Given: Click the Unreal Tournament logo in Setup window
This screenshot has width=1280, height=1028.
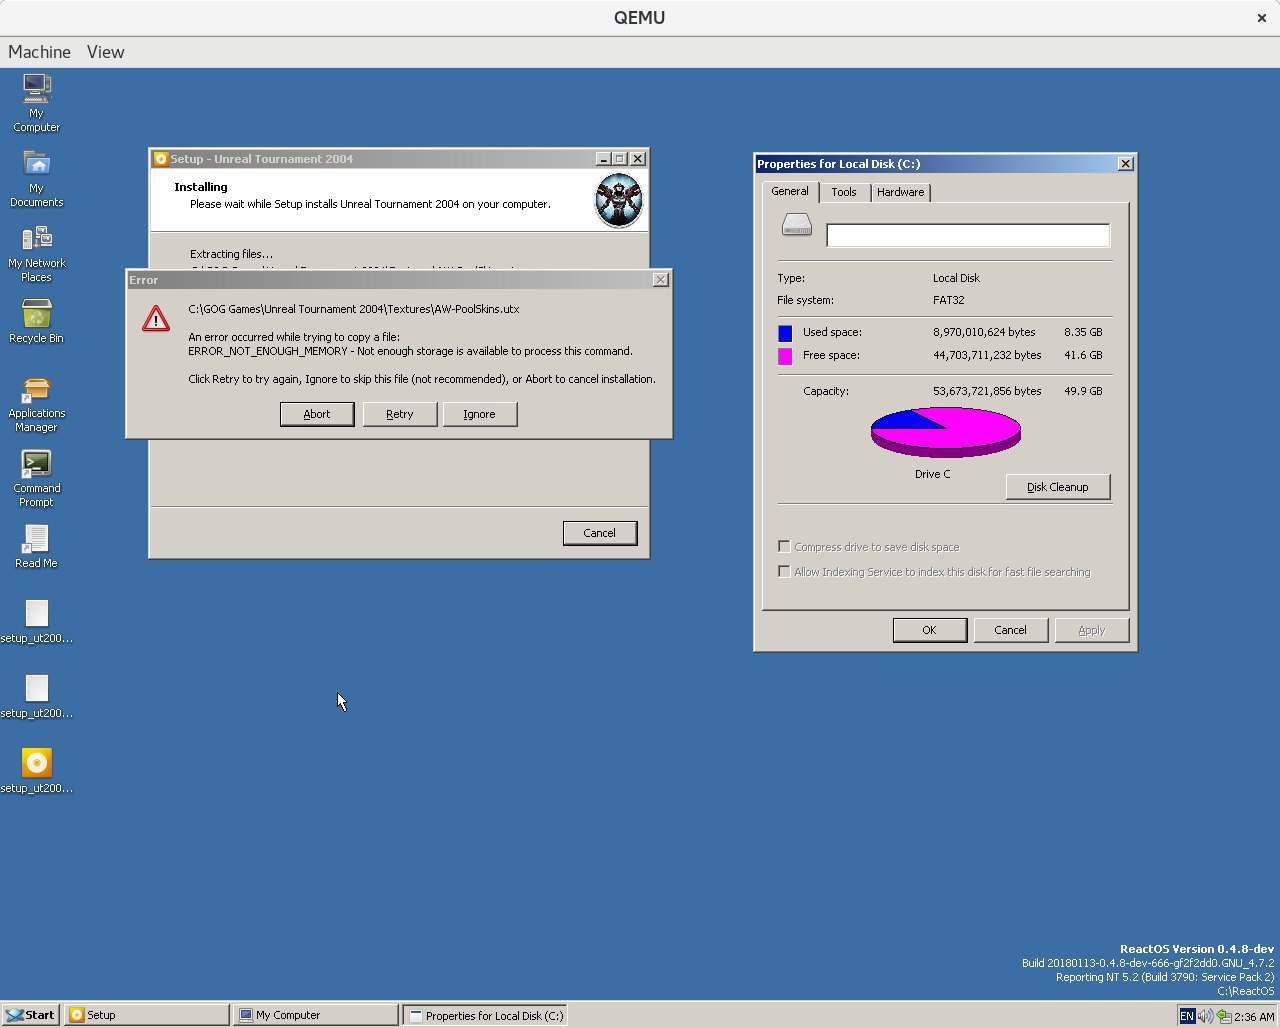Looking at the screenshot, I should [x=618, y=200].
